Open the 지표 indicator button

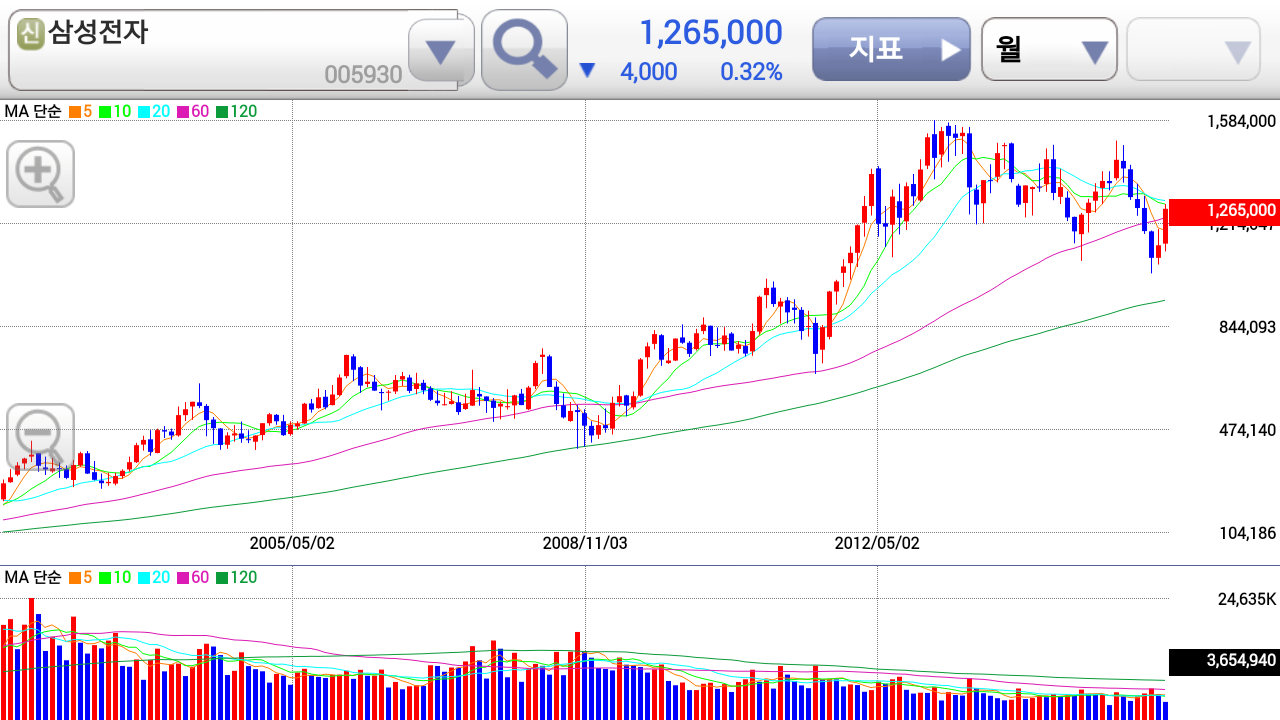point(891,49)
